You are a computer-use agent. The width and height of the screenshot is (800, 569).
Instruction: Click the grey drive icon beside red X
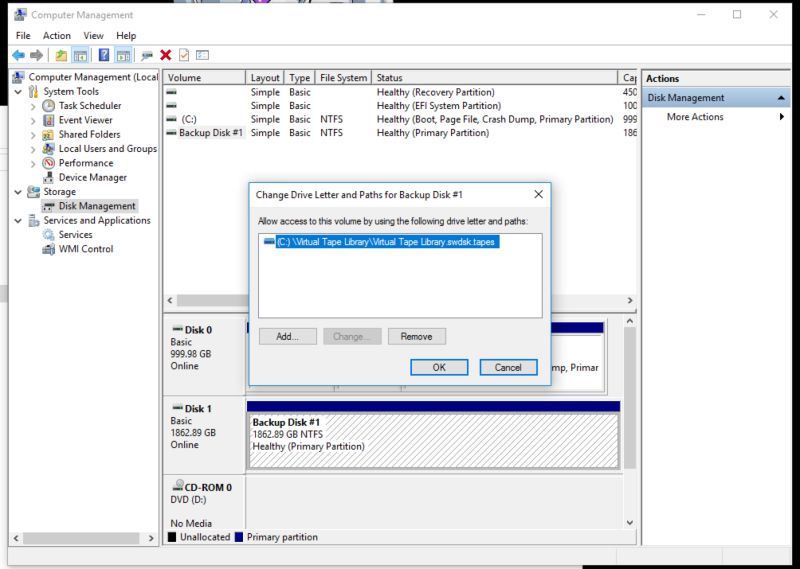pos(147,55)
